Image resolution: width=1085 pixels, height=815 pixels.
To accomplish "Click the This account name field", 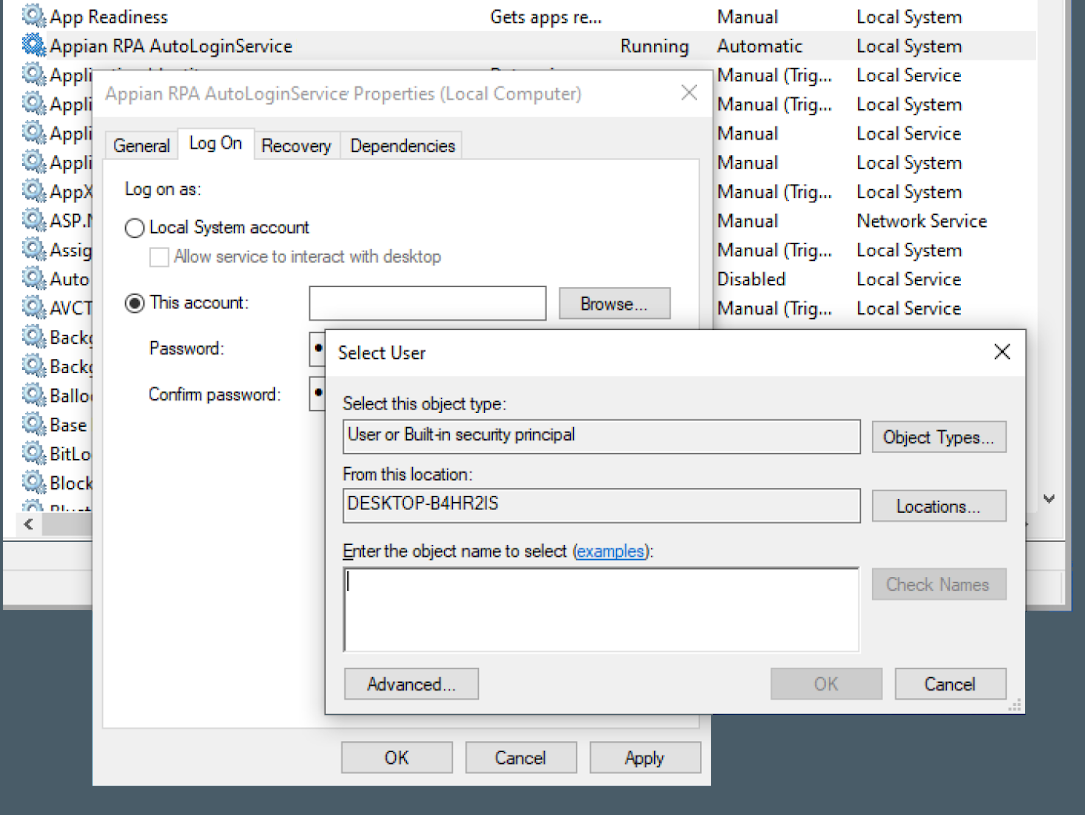I will tap(427, 303).
